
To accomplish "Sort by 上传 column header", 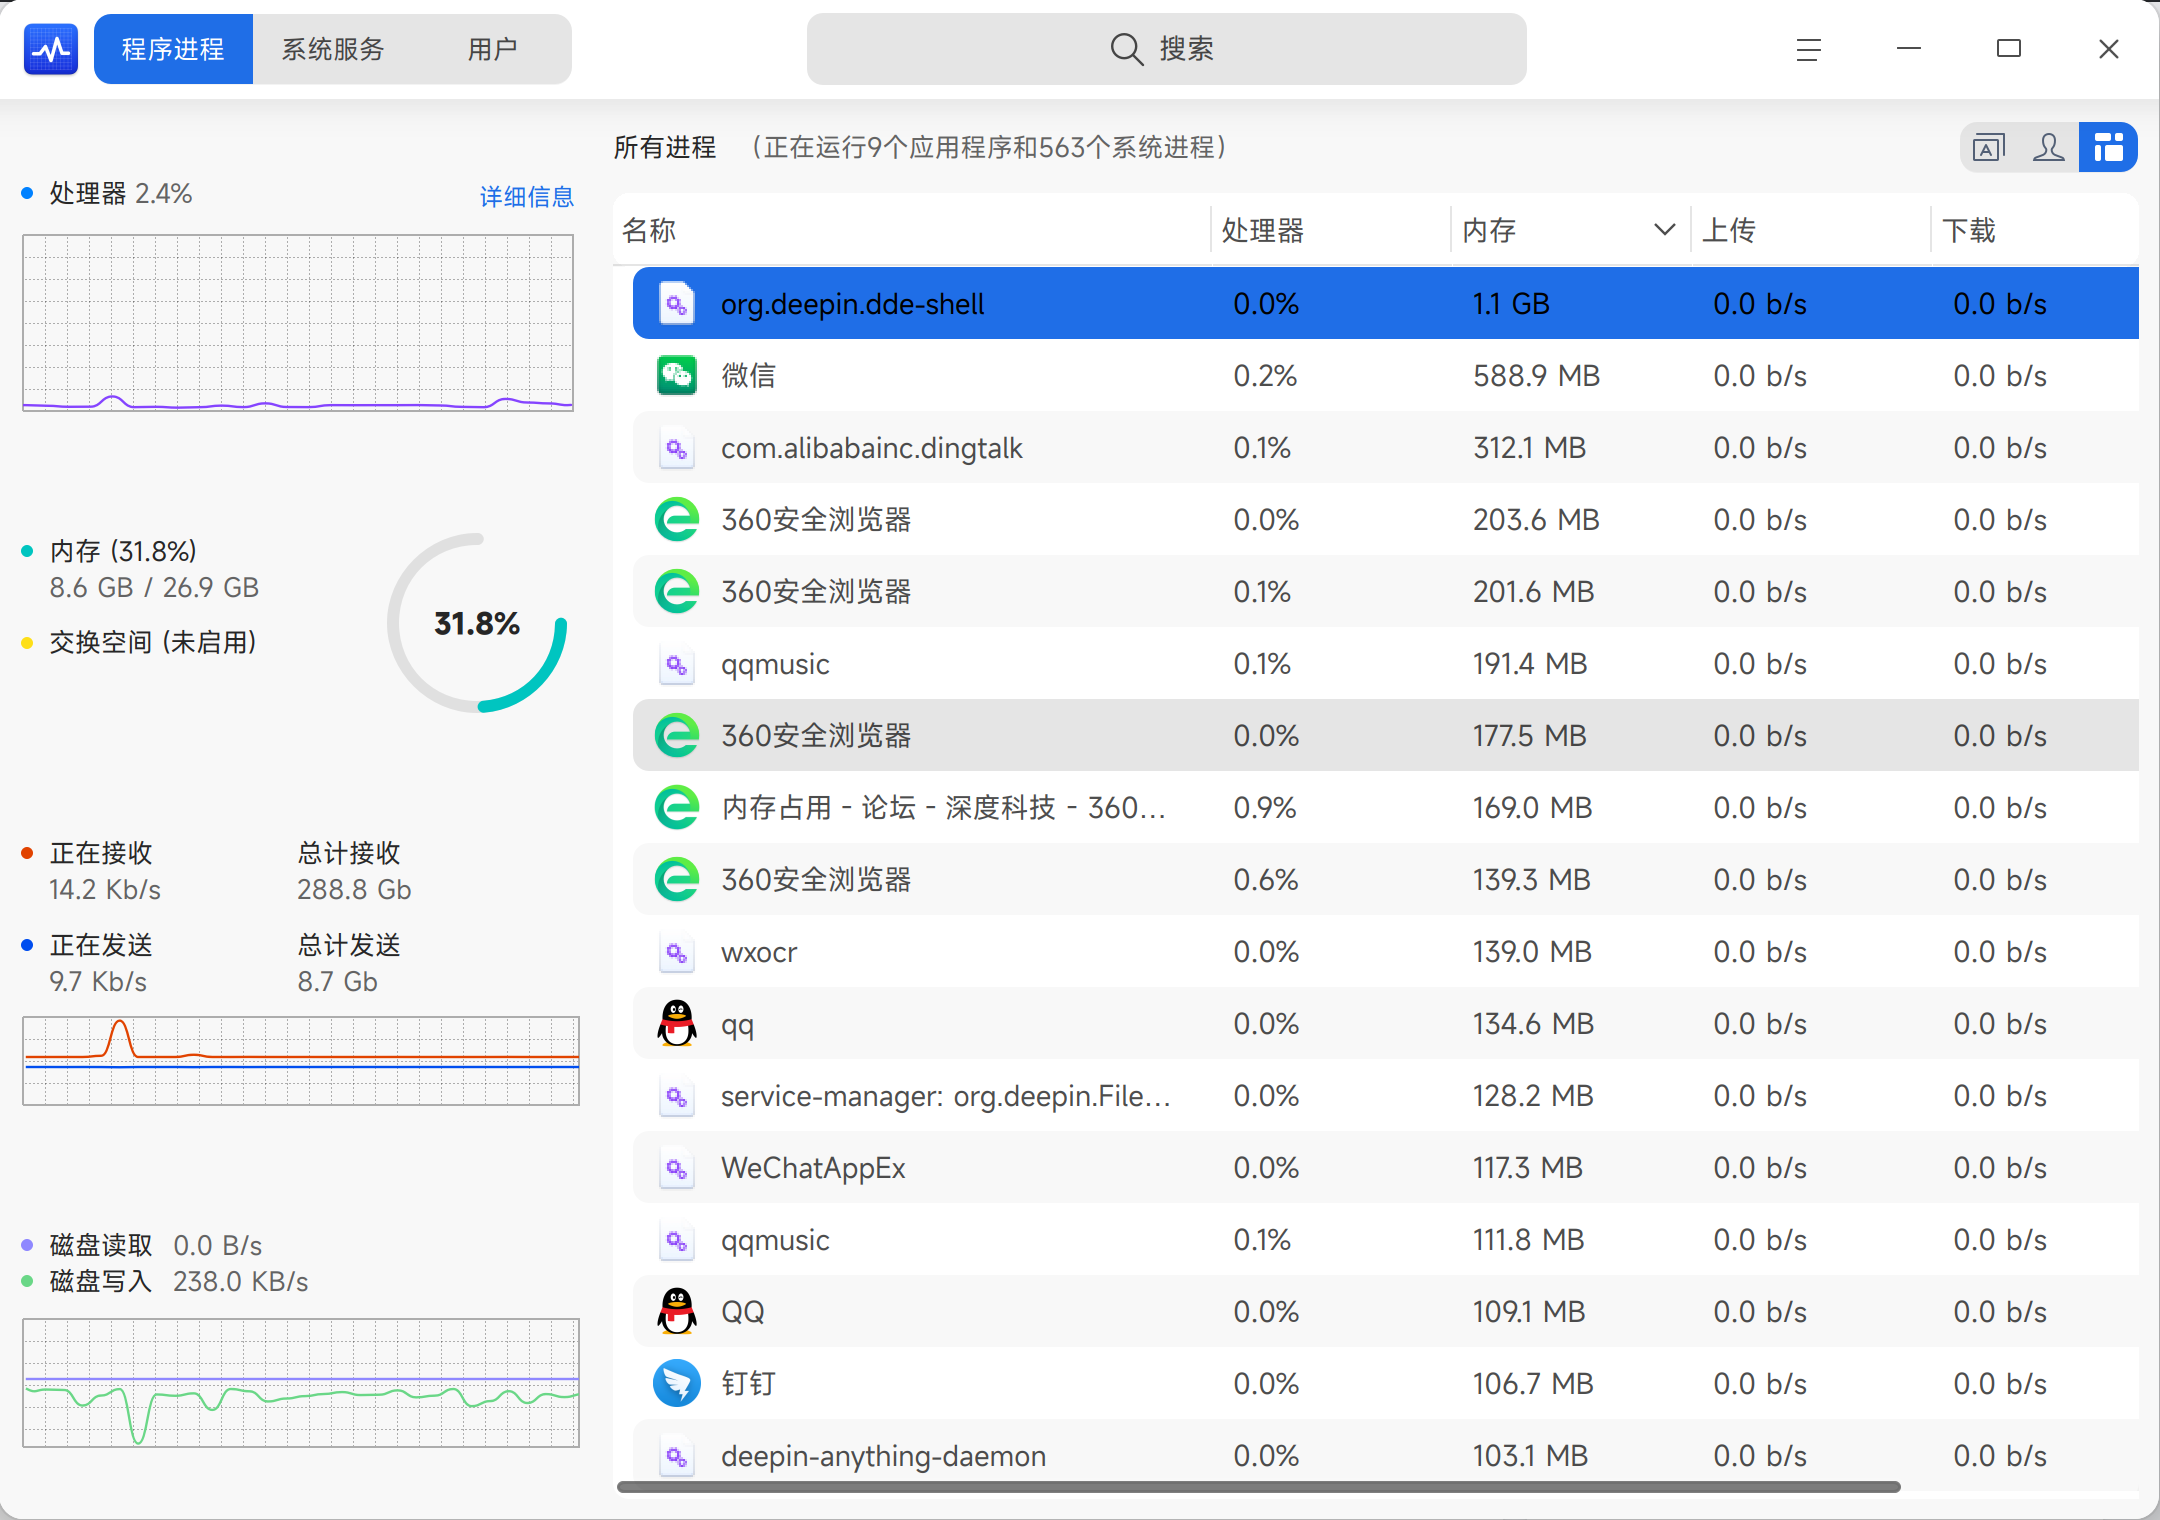I will pyautogui.click(x=1810, y=230).
